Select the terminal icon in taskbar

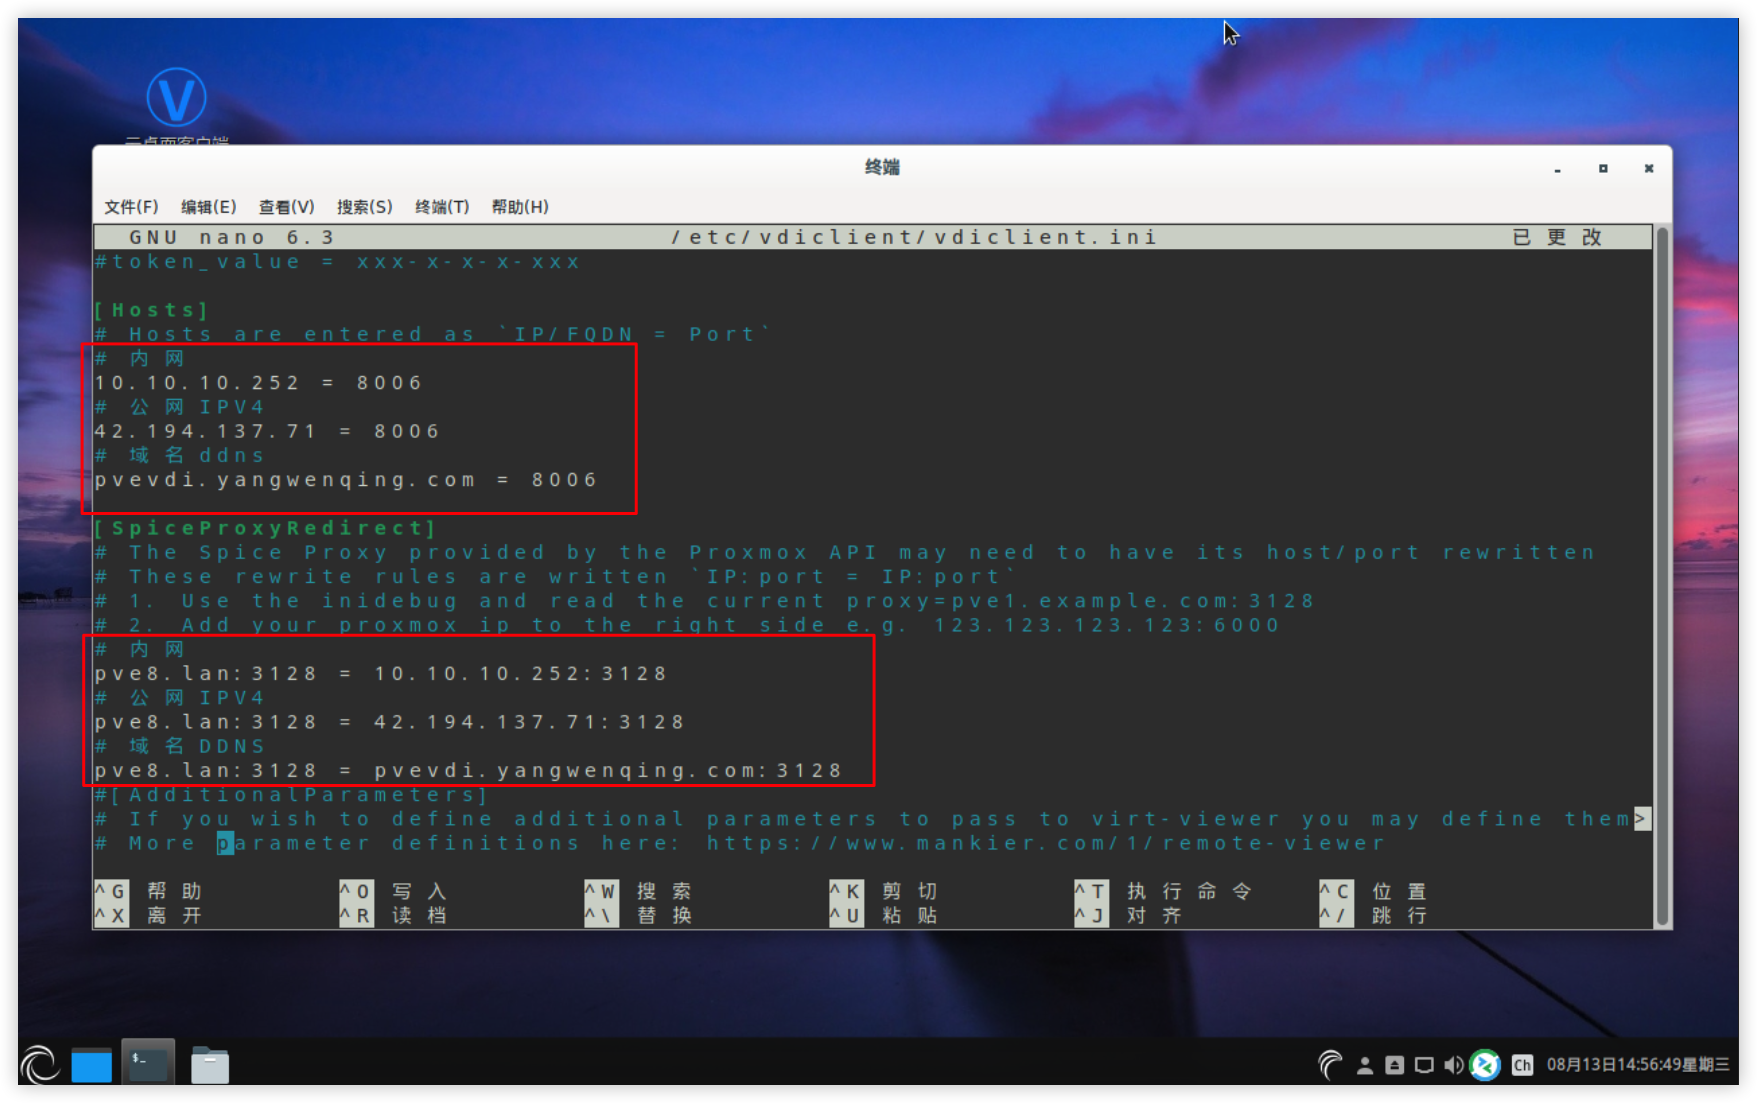click(x=148, y=1062)
